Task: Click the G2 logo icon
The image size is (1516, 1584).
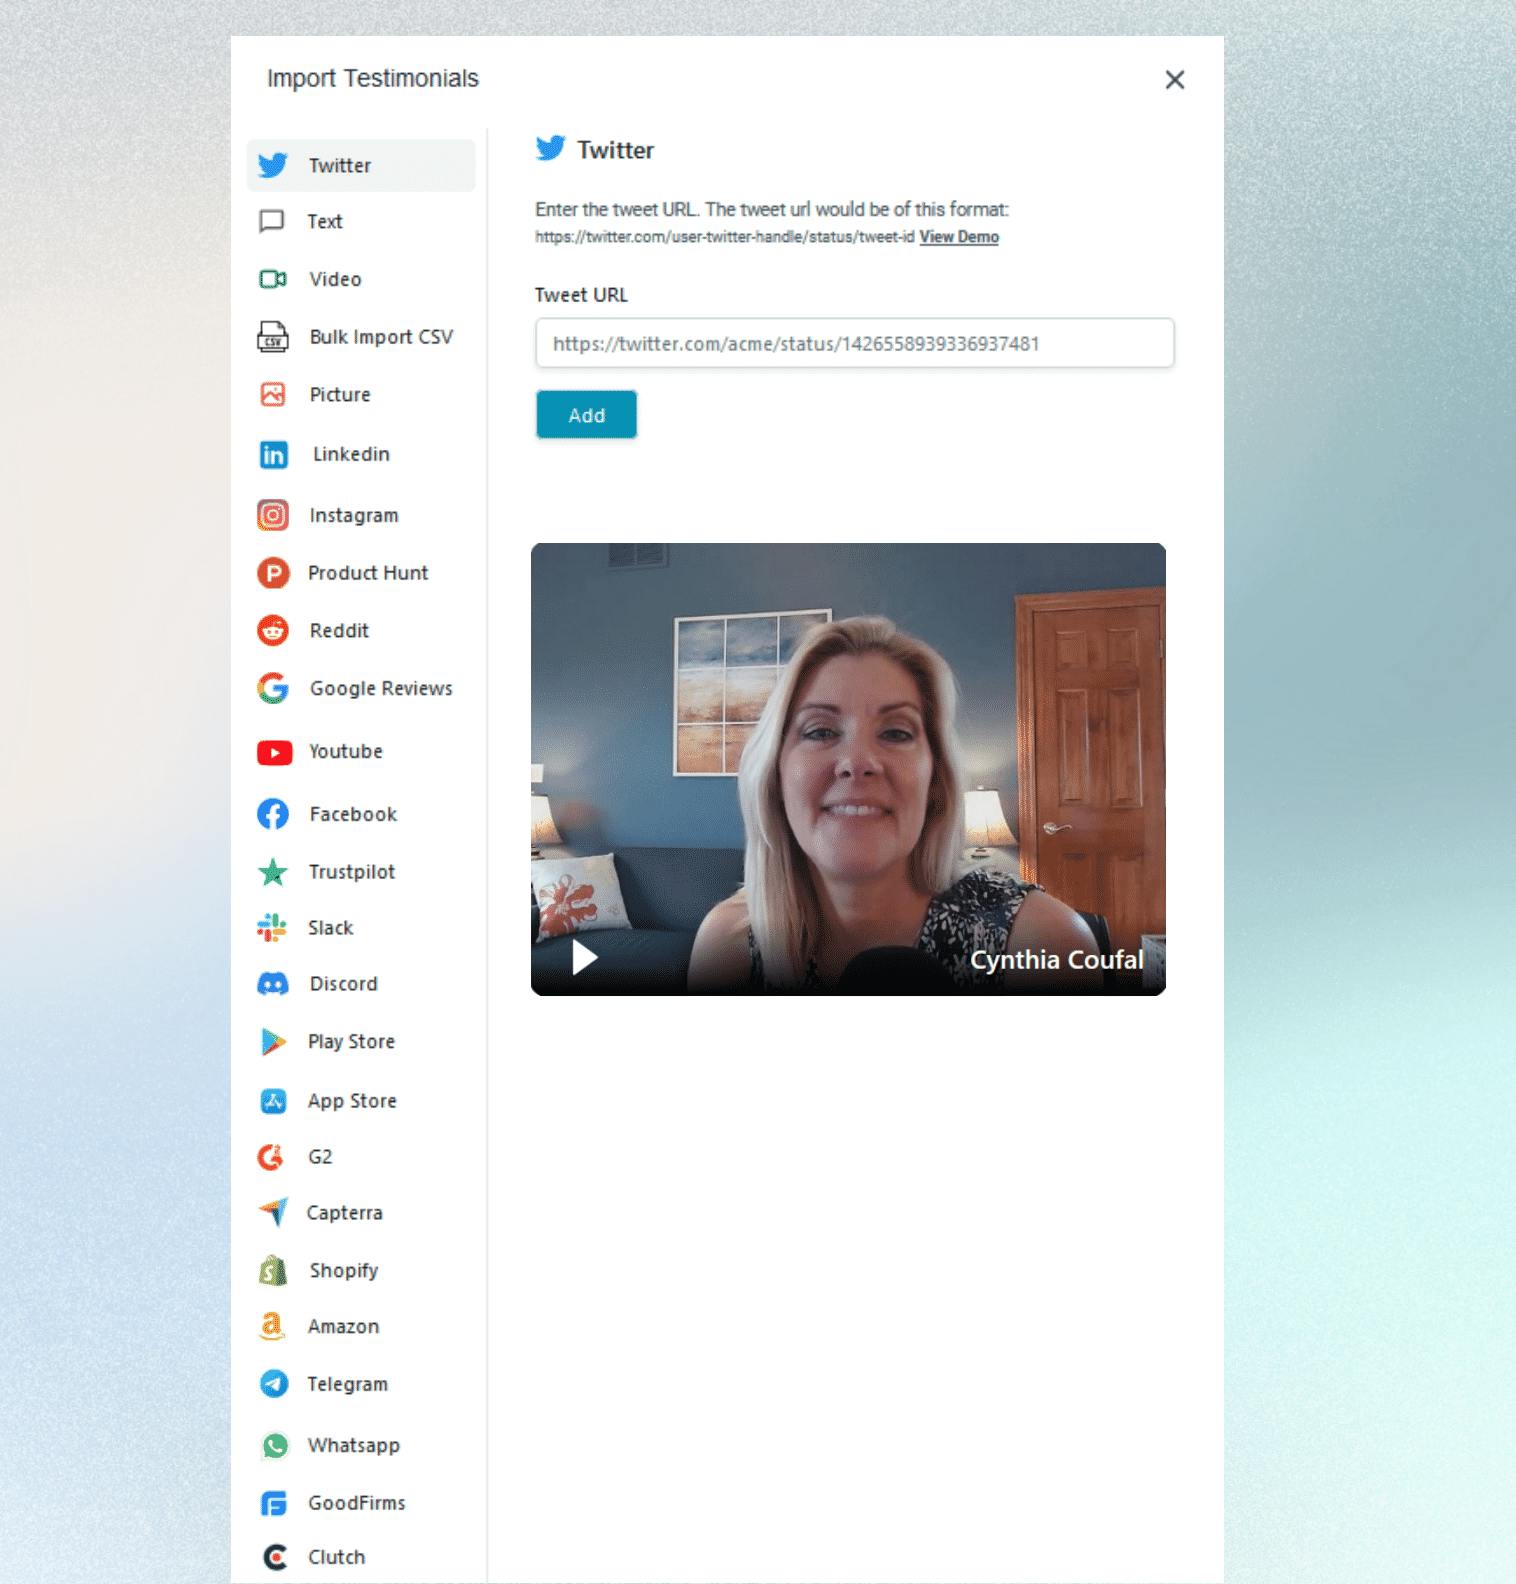Action: click(x=271, y=1157)
